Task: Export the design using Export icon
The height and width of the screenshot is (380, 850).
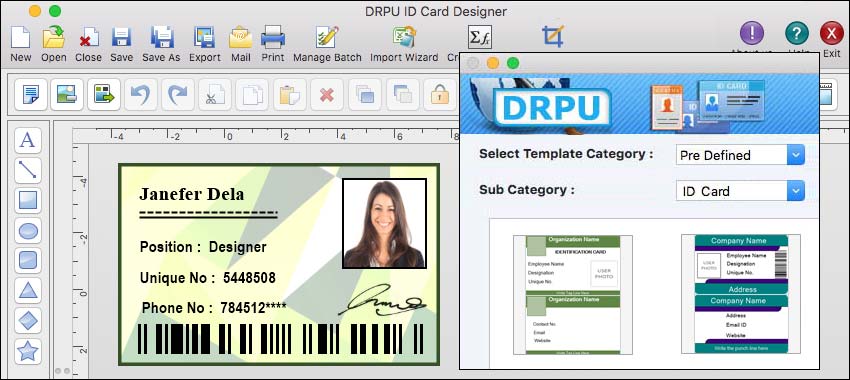Action: click(204, 37)
